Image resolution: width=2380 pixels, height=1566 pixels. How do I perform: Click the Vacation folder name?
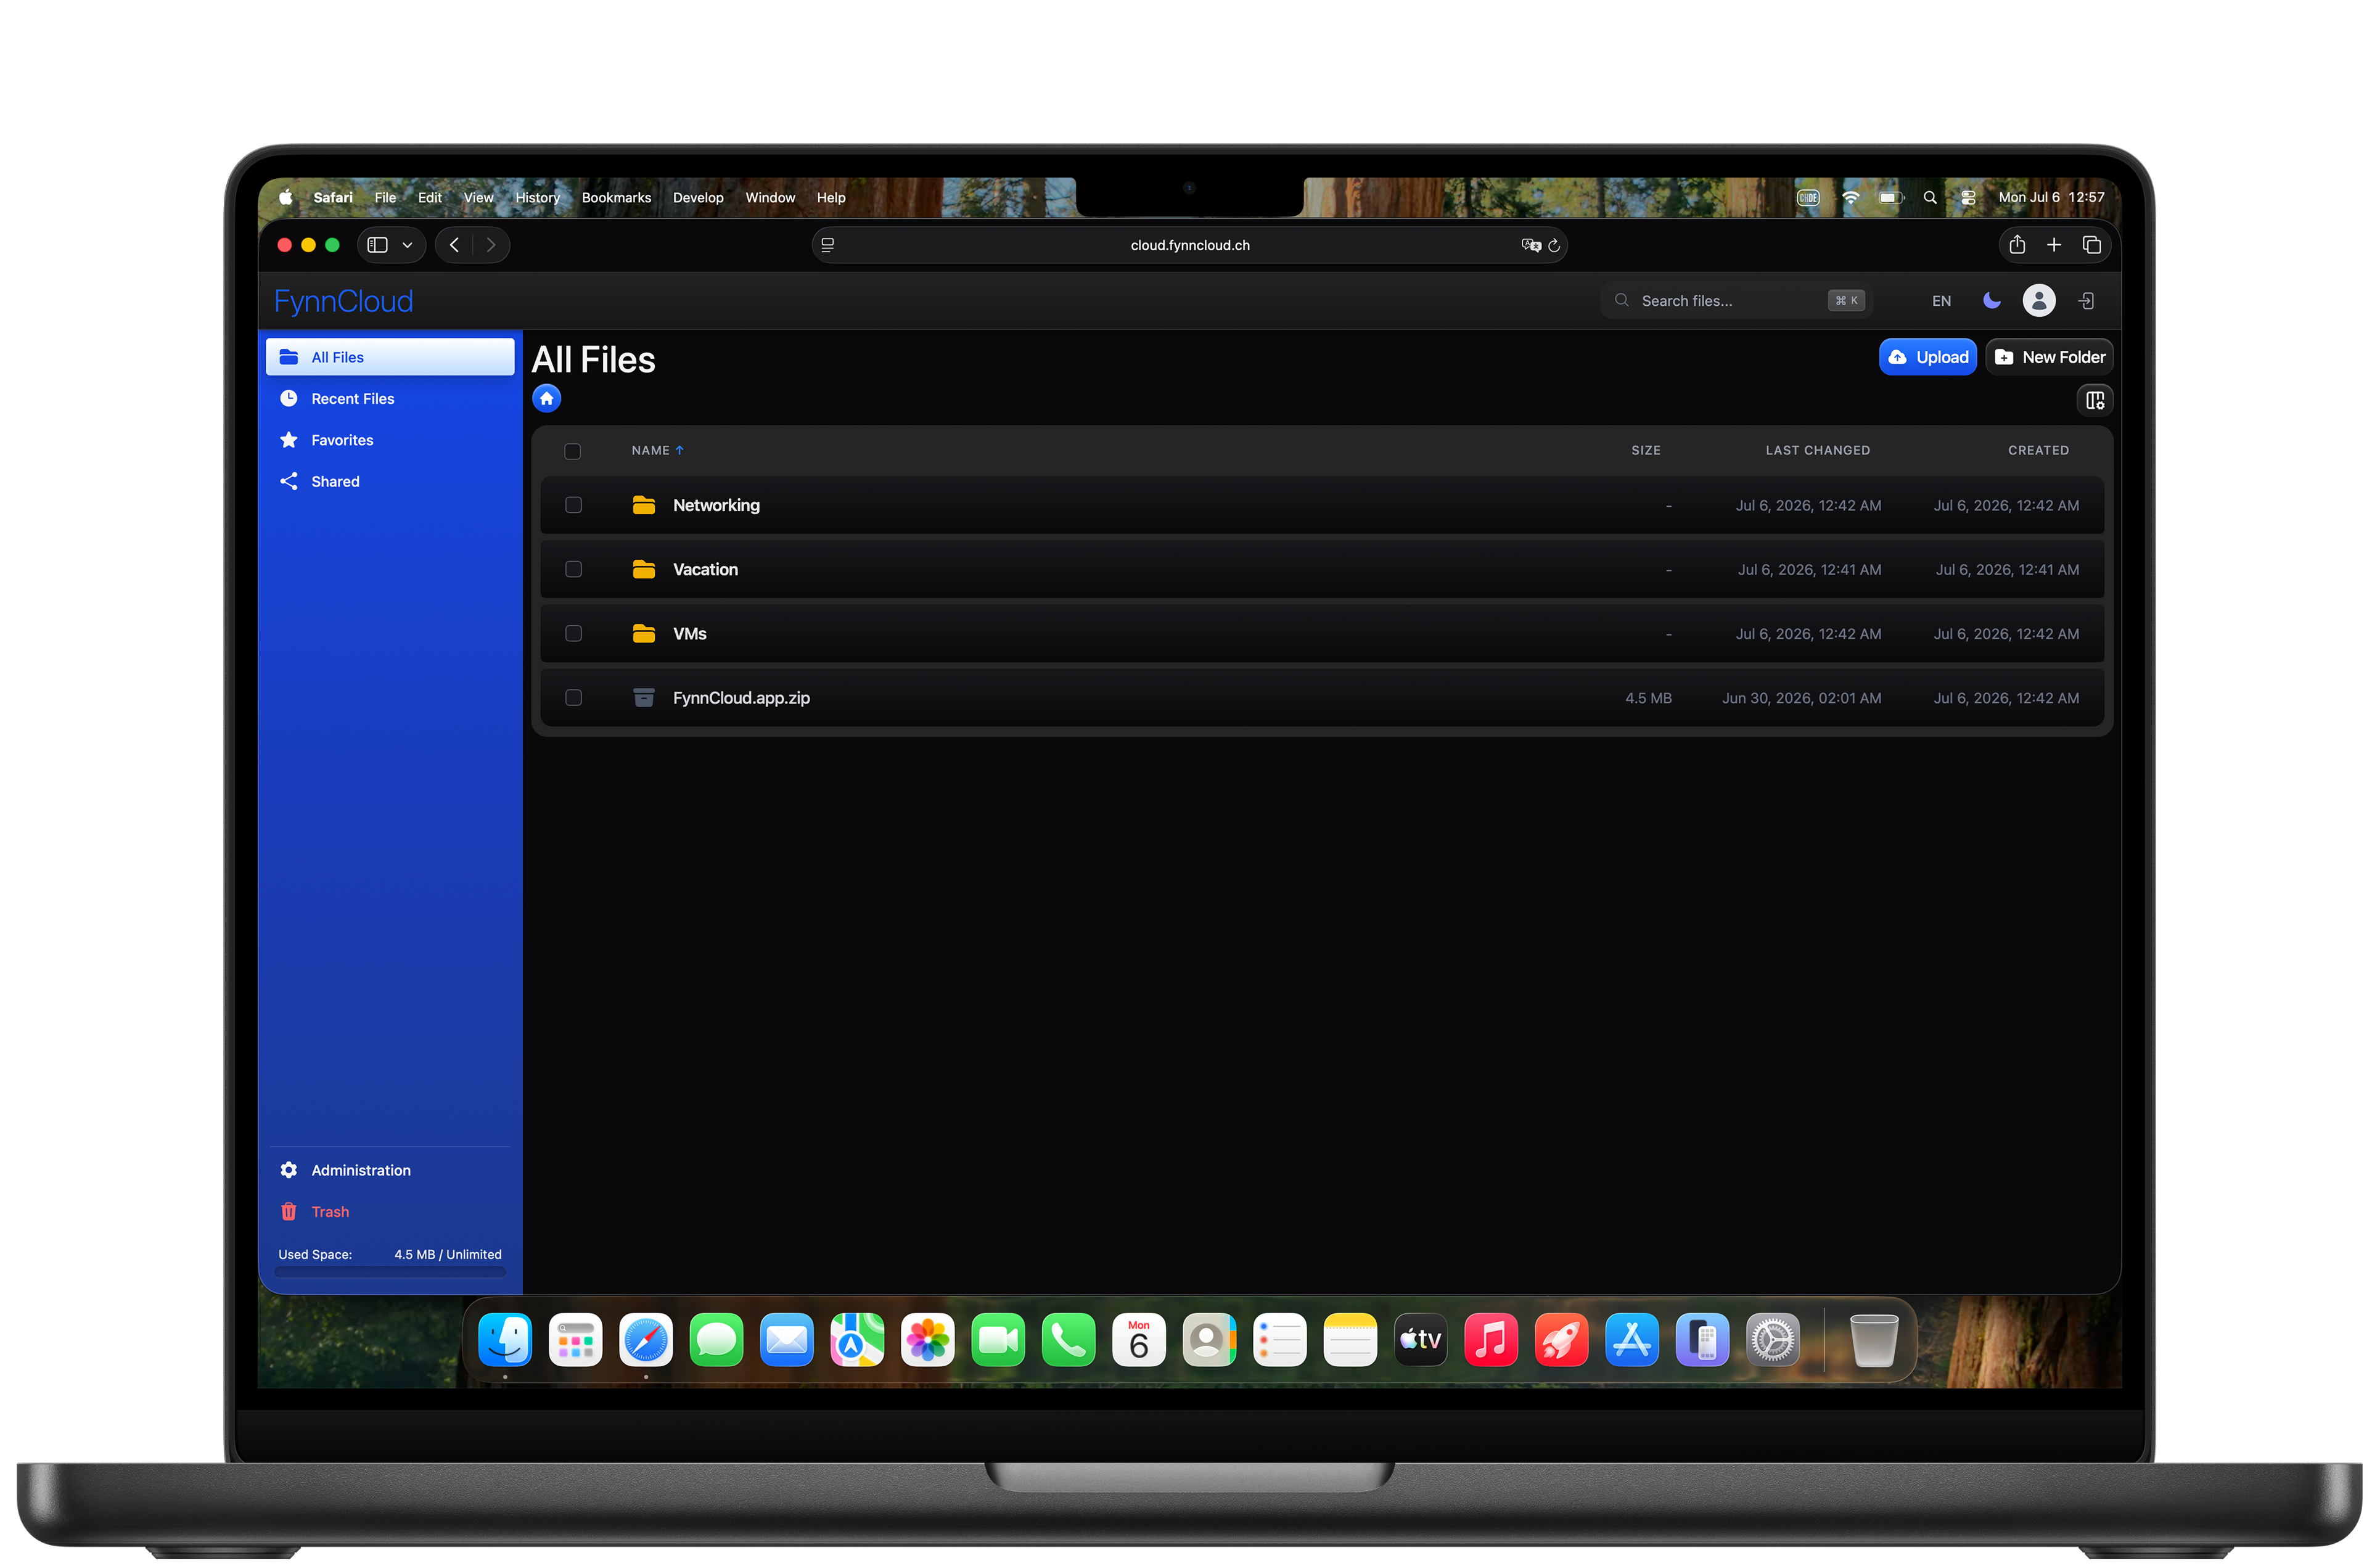click(x=705, y=569)
